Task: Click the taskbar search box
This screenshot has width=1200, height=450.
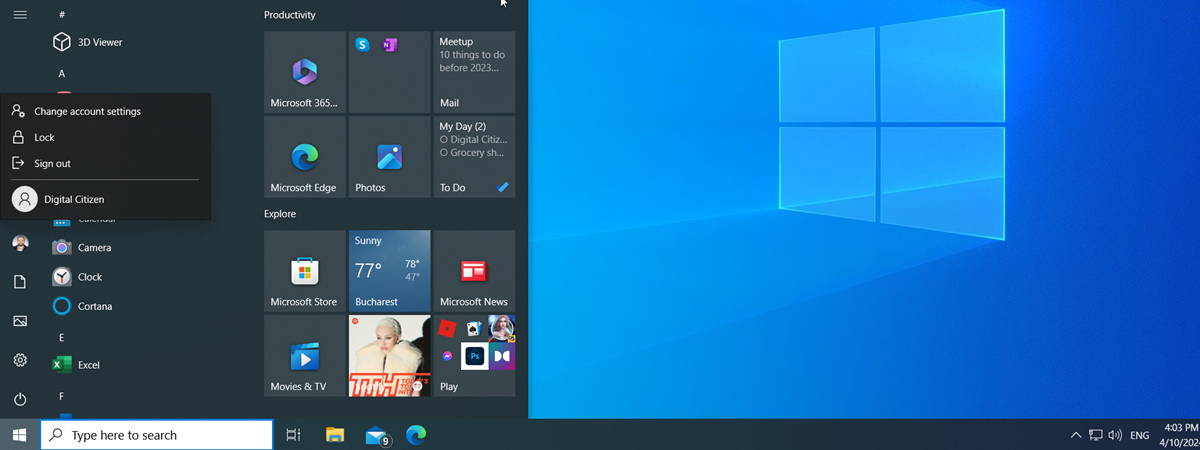Action: point(157,435)
